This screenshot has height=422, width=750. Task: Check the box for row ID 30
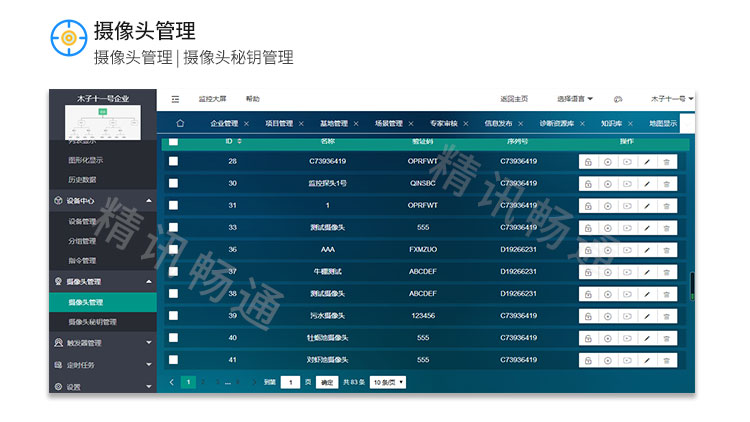(x=173, y=183)
